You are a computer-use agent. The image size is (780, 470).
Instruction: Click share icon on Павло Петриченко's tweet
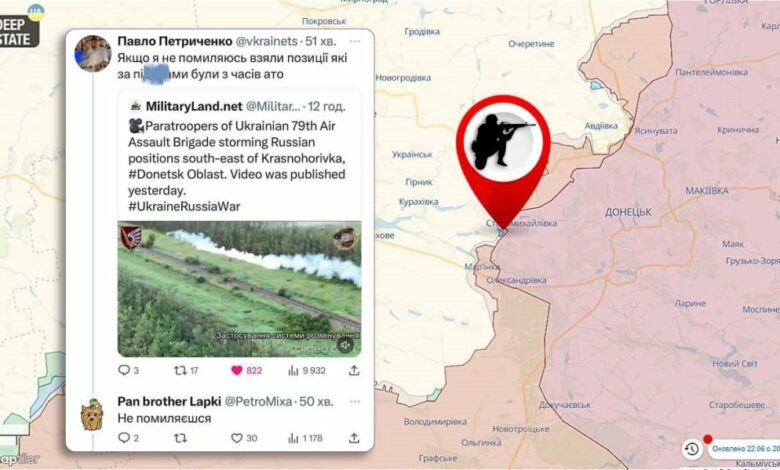click(x=354, y=370)
